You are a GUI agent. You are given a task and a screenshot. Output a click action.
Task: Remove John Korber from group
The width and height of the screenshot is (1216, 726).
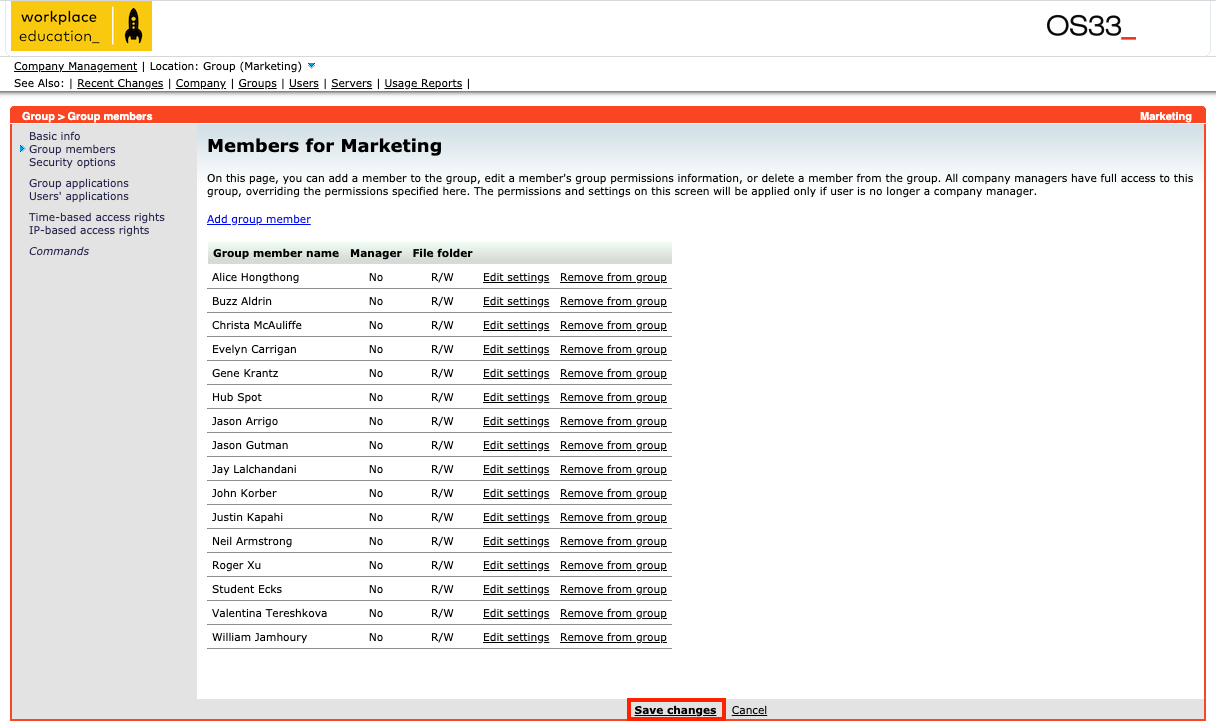(x=613, y=493)
